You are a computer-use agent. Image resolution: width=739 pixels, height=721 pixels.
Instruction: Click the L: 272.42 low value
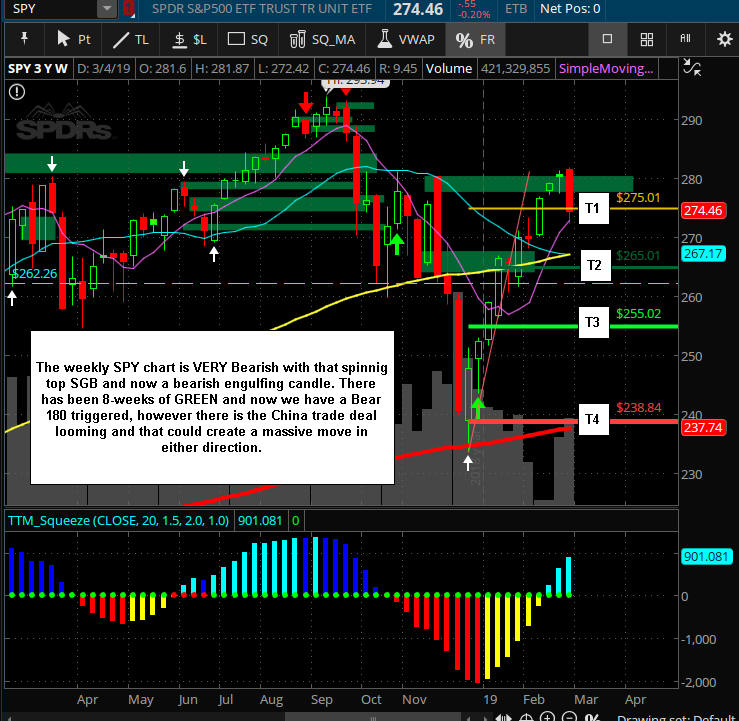pos(283,69)
